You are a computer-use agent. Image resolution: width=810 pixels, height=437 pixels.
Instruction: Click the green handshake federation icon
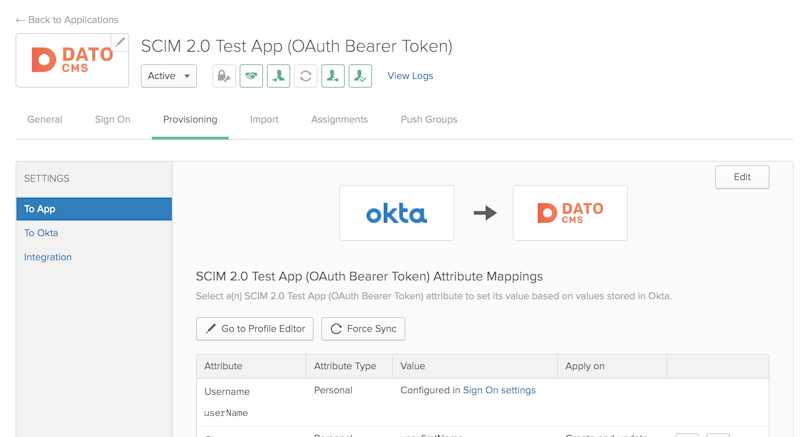click(x=251, y=76)
